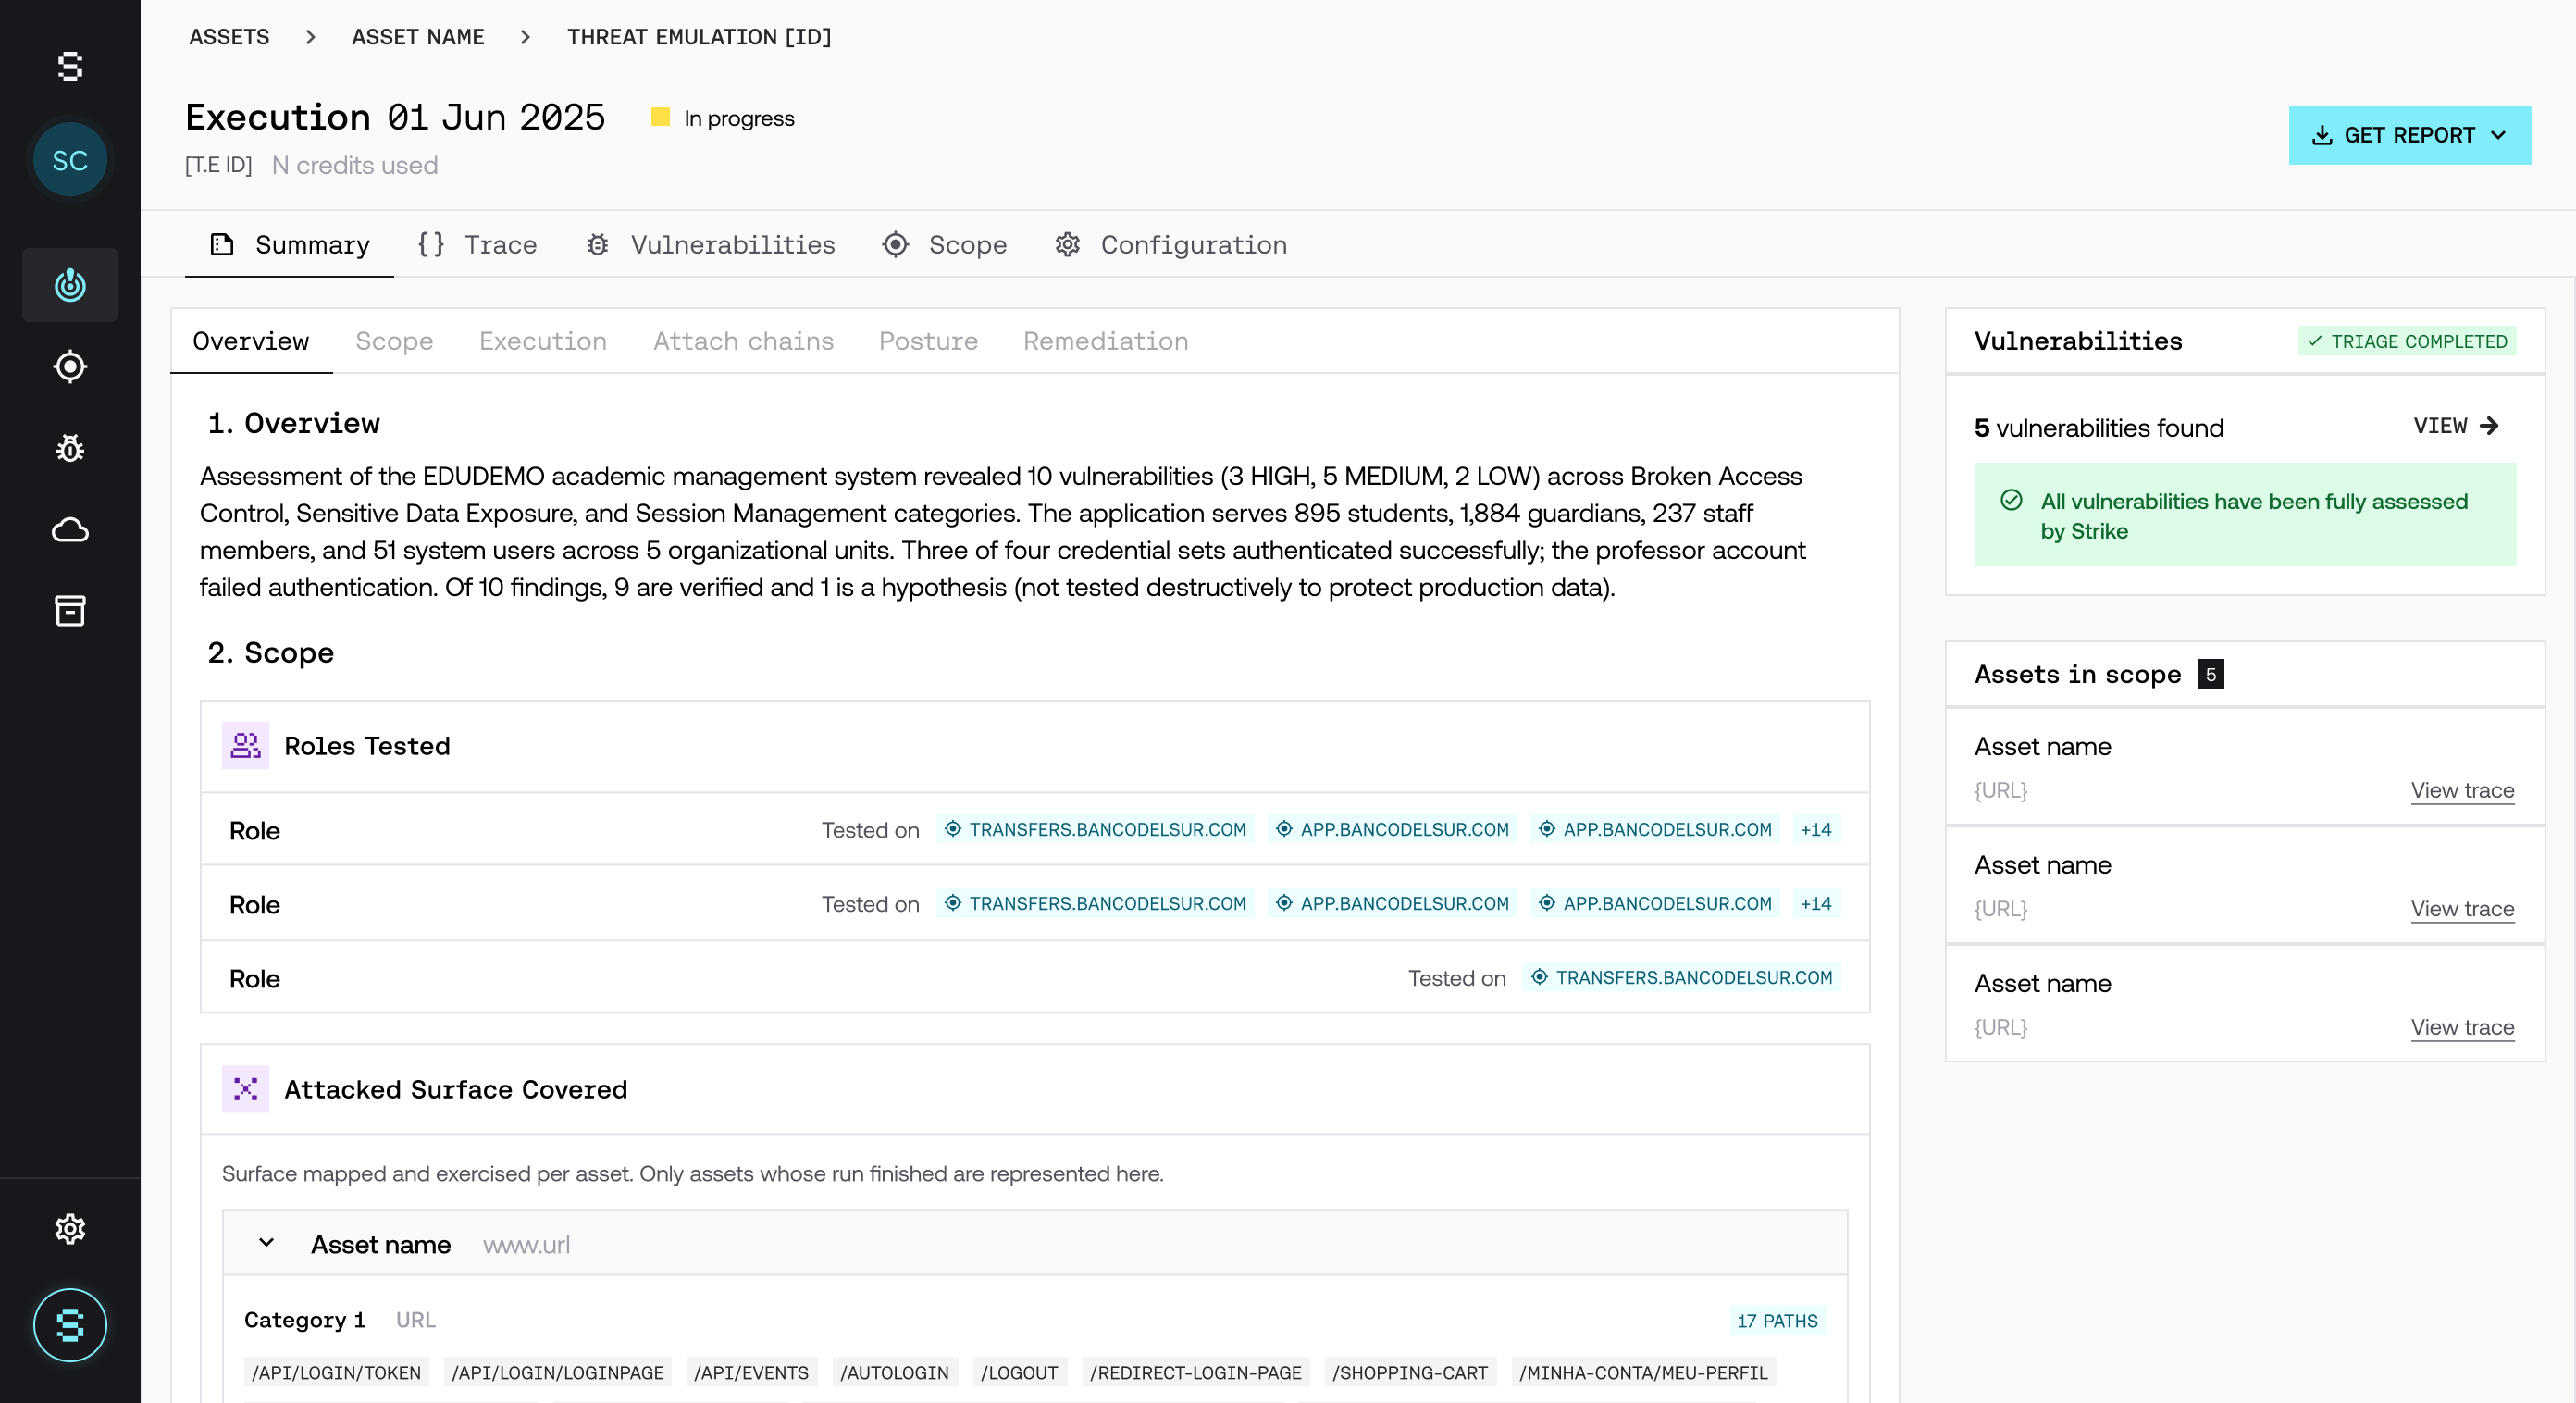This screenshot has width=2576, height=1403.
Task: Open the archive box sidebar icon
Action: (70, 610)
